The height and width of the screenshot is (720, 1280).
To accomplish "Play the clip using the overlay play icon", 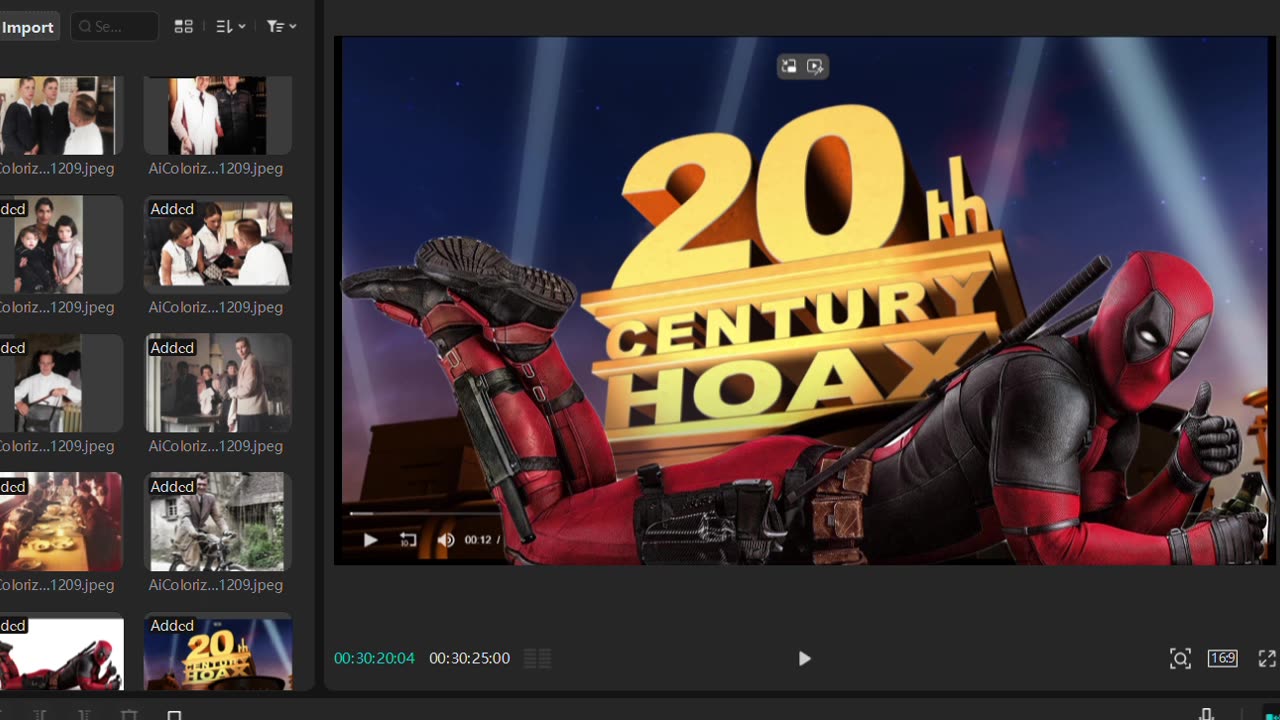I will tap(370, 540).
